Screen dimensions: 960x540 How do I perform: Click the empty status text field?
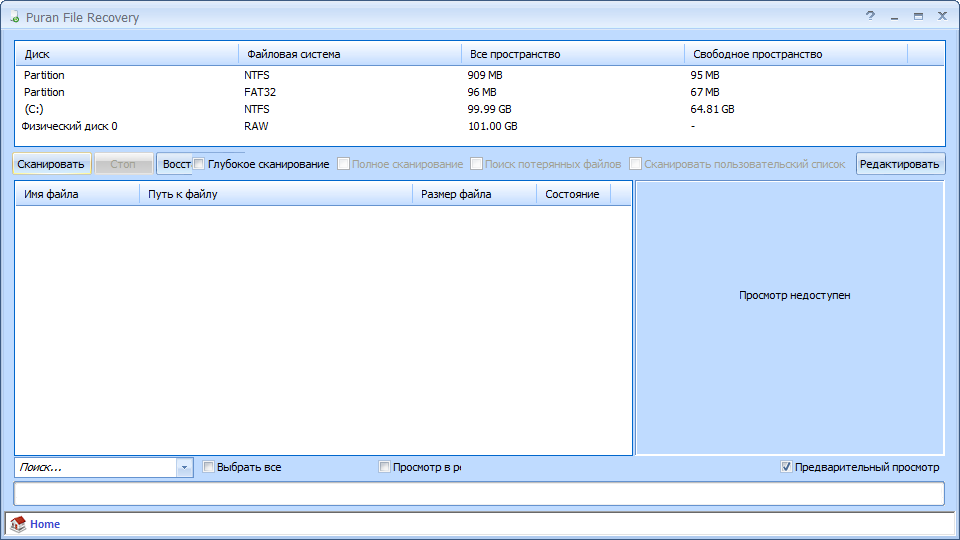(479, 493)
